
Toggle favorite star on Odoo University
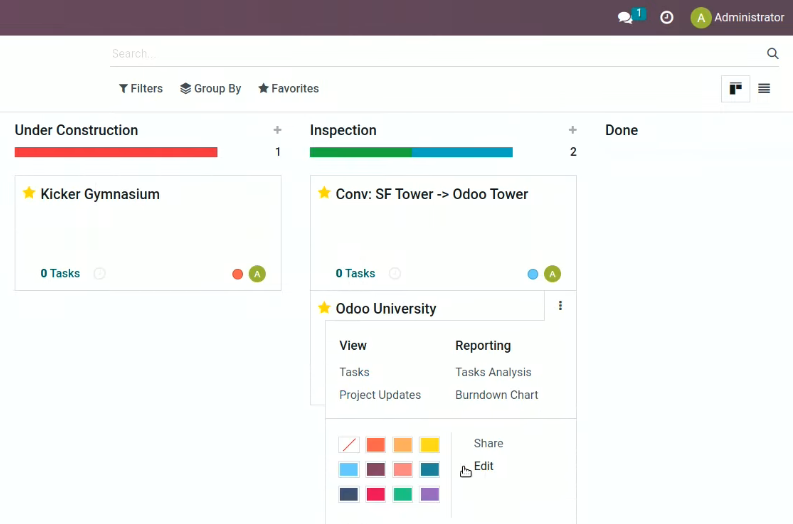[x=324, y=307]
